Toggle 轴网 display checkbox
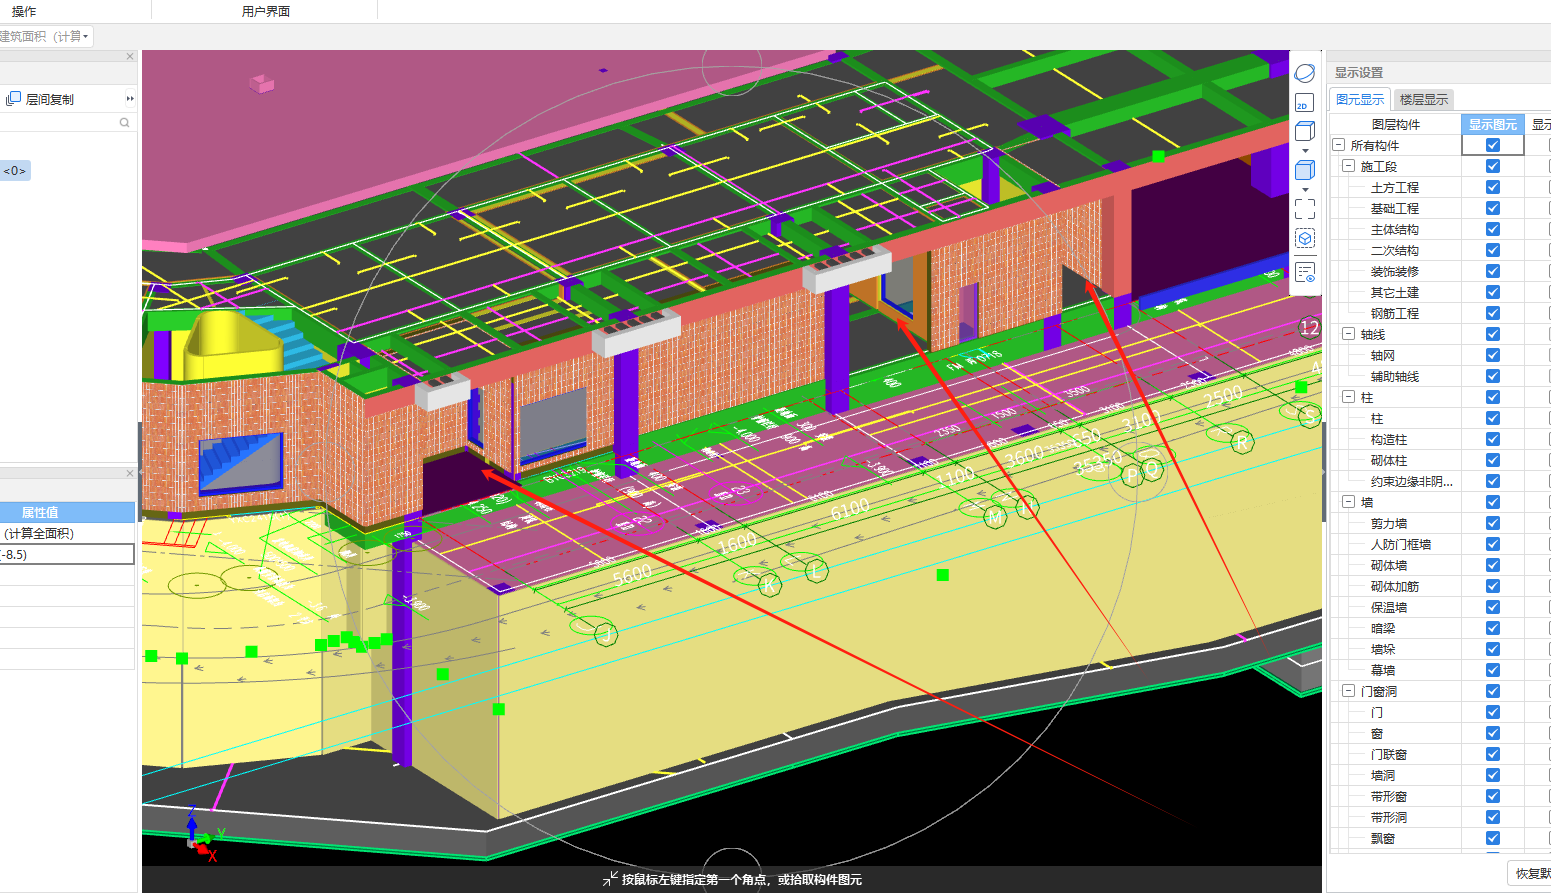Image resolution: width=1551 pixels, height=893 pixels. point(1493,355)
